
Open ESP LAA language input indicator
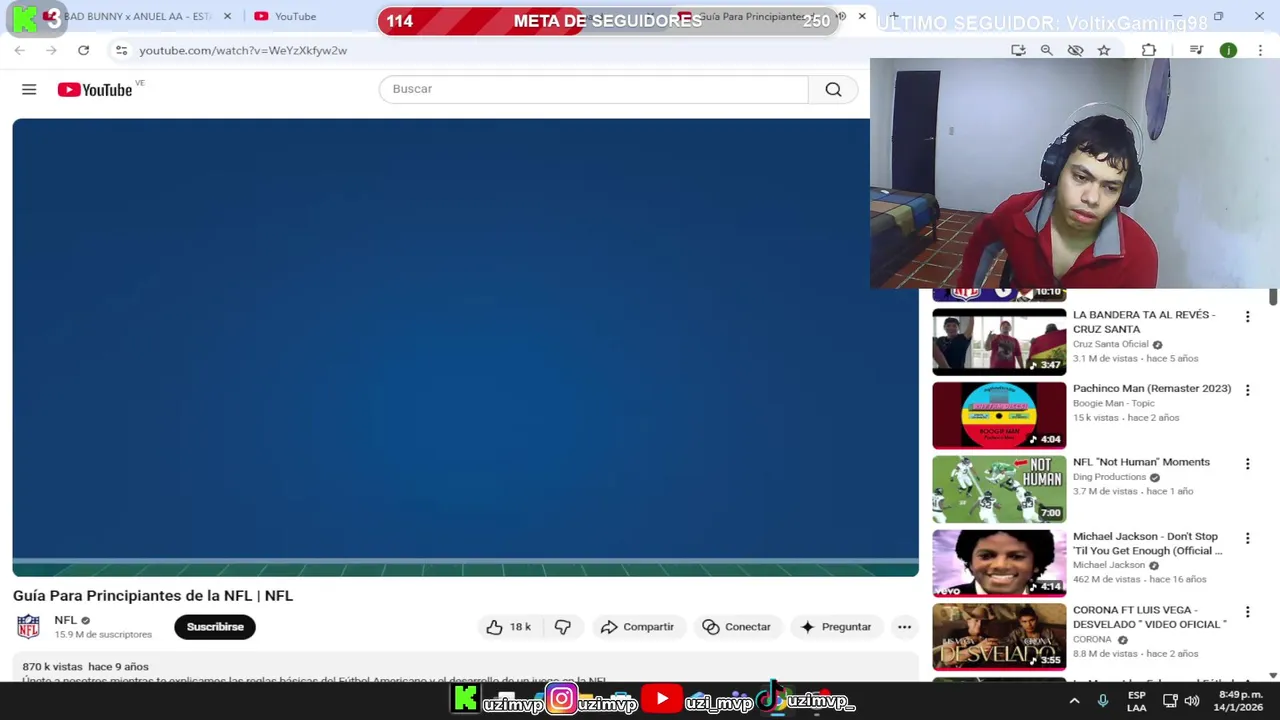click(1137, 701)
